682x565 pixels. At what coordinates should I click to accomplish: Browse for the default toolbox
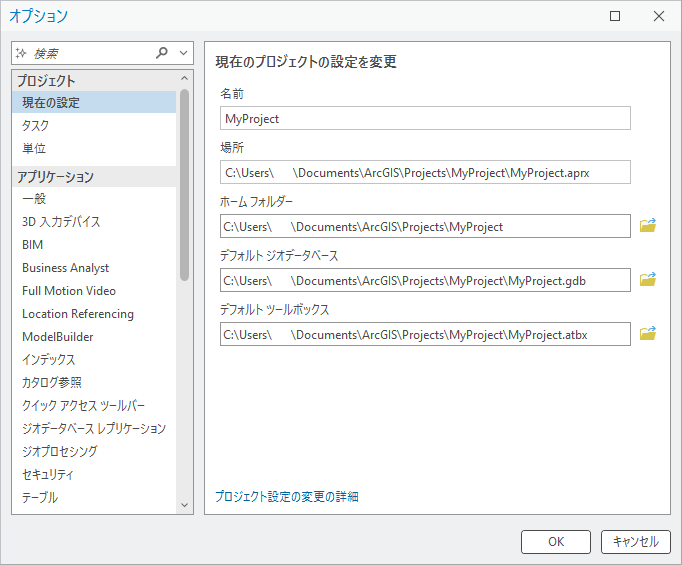coord(647,334)
